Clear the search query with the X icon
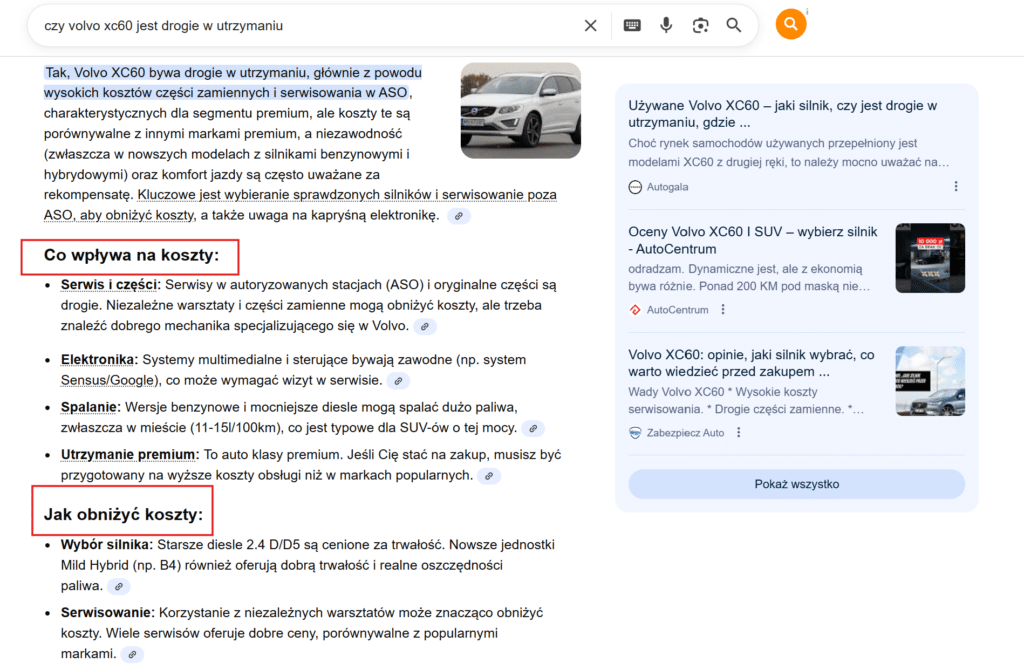1024x670 pixels. click(x=590, y=24)
